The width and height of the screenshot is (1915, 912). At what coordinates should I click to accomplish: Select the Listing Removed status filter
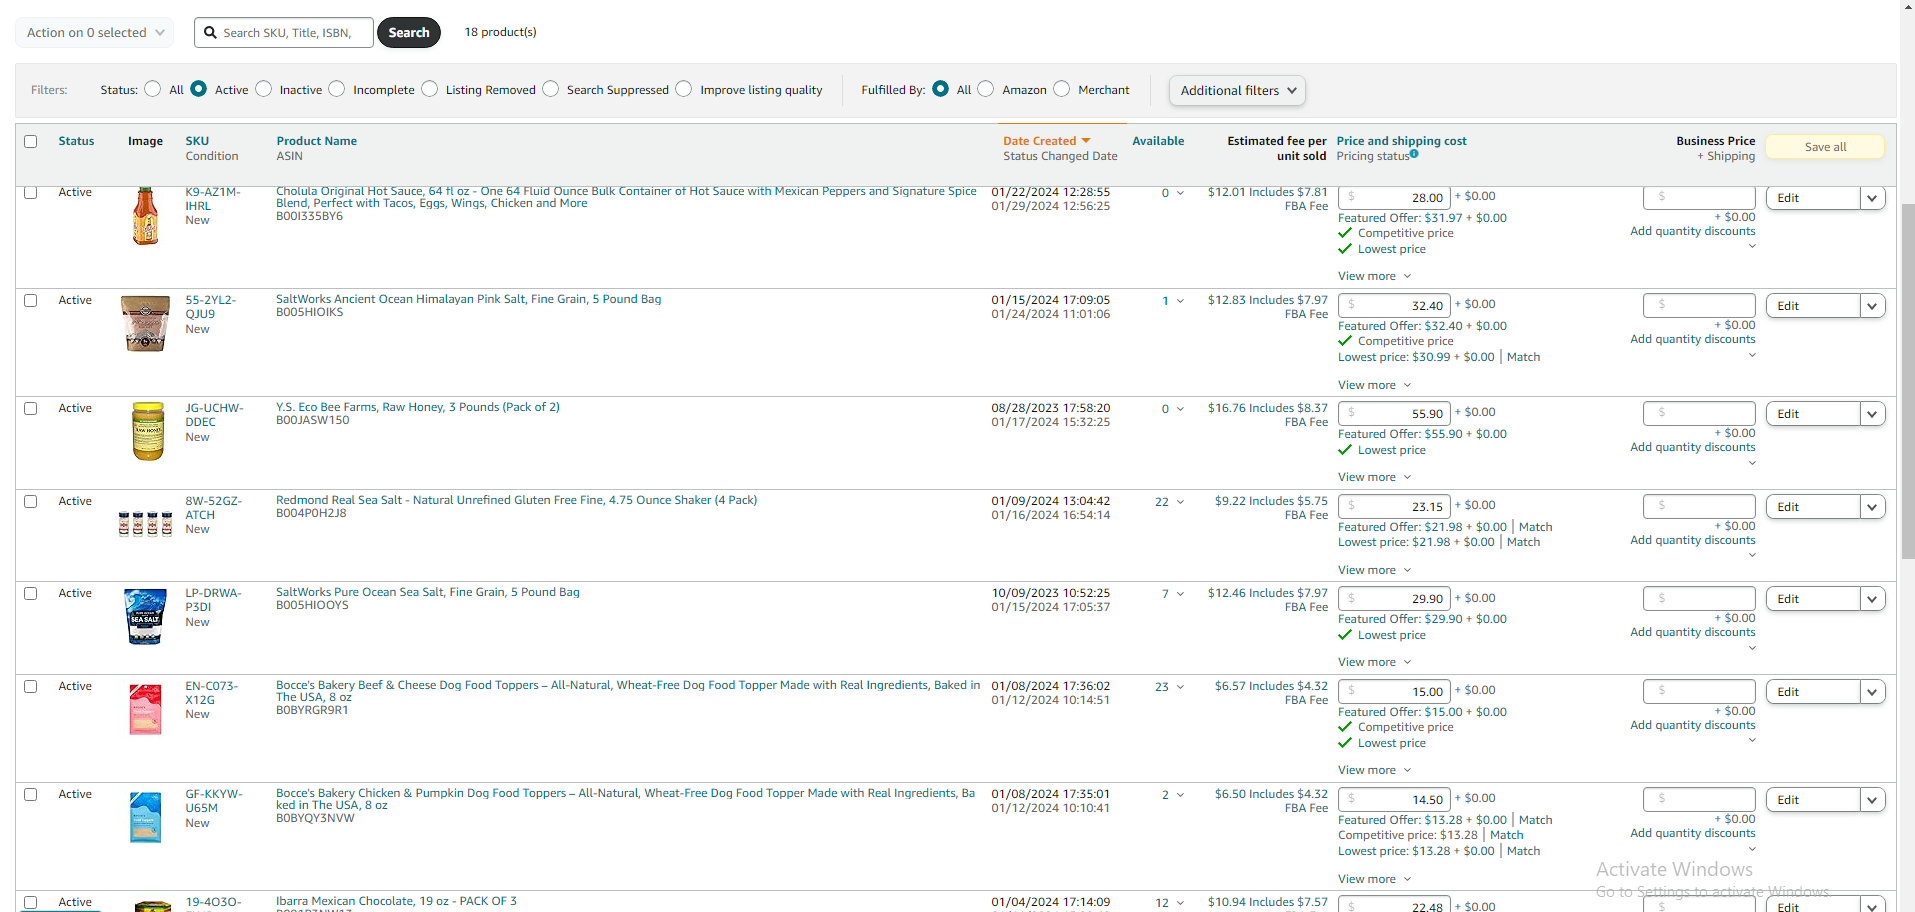[x=430, y=89]
